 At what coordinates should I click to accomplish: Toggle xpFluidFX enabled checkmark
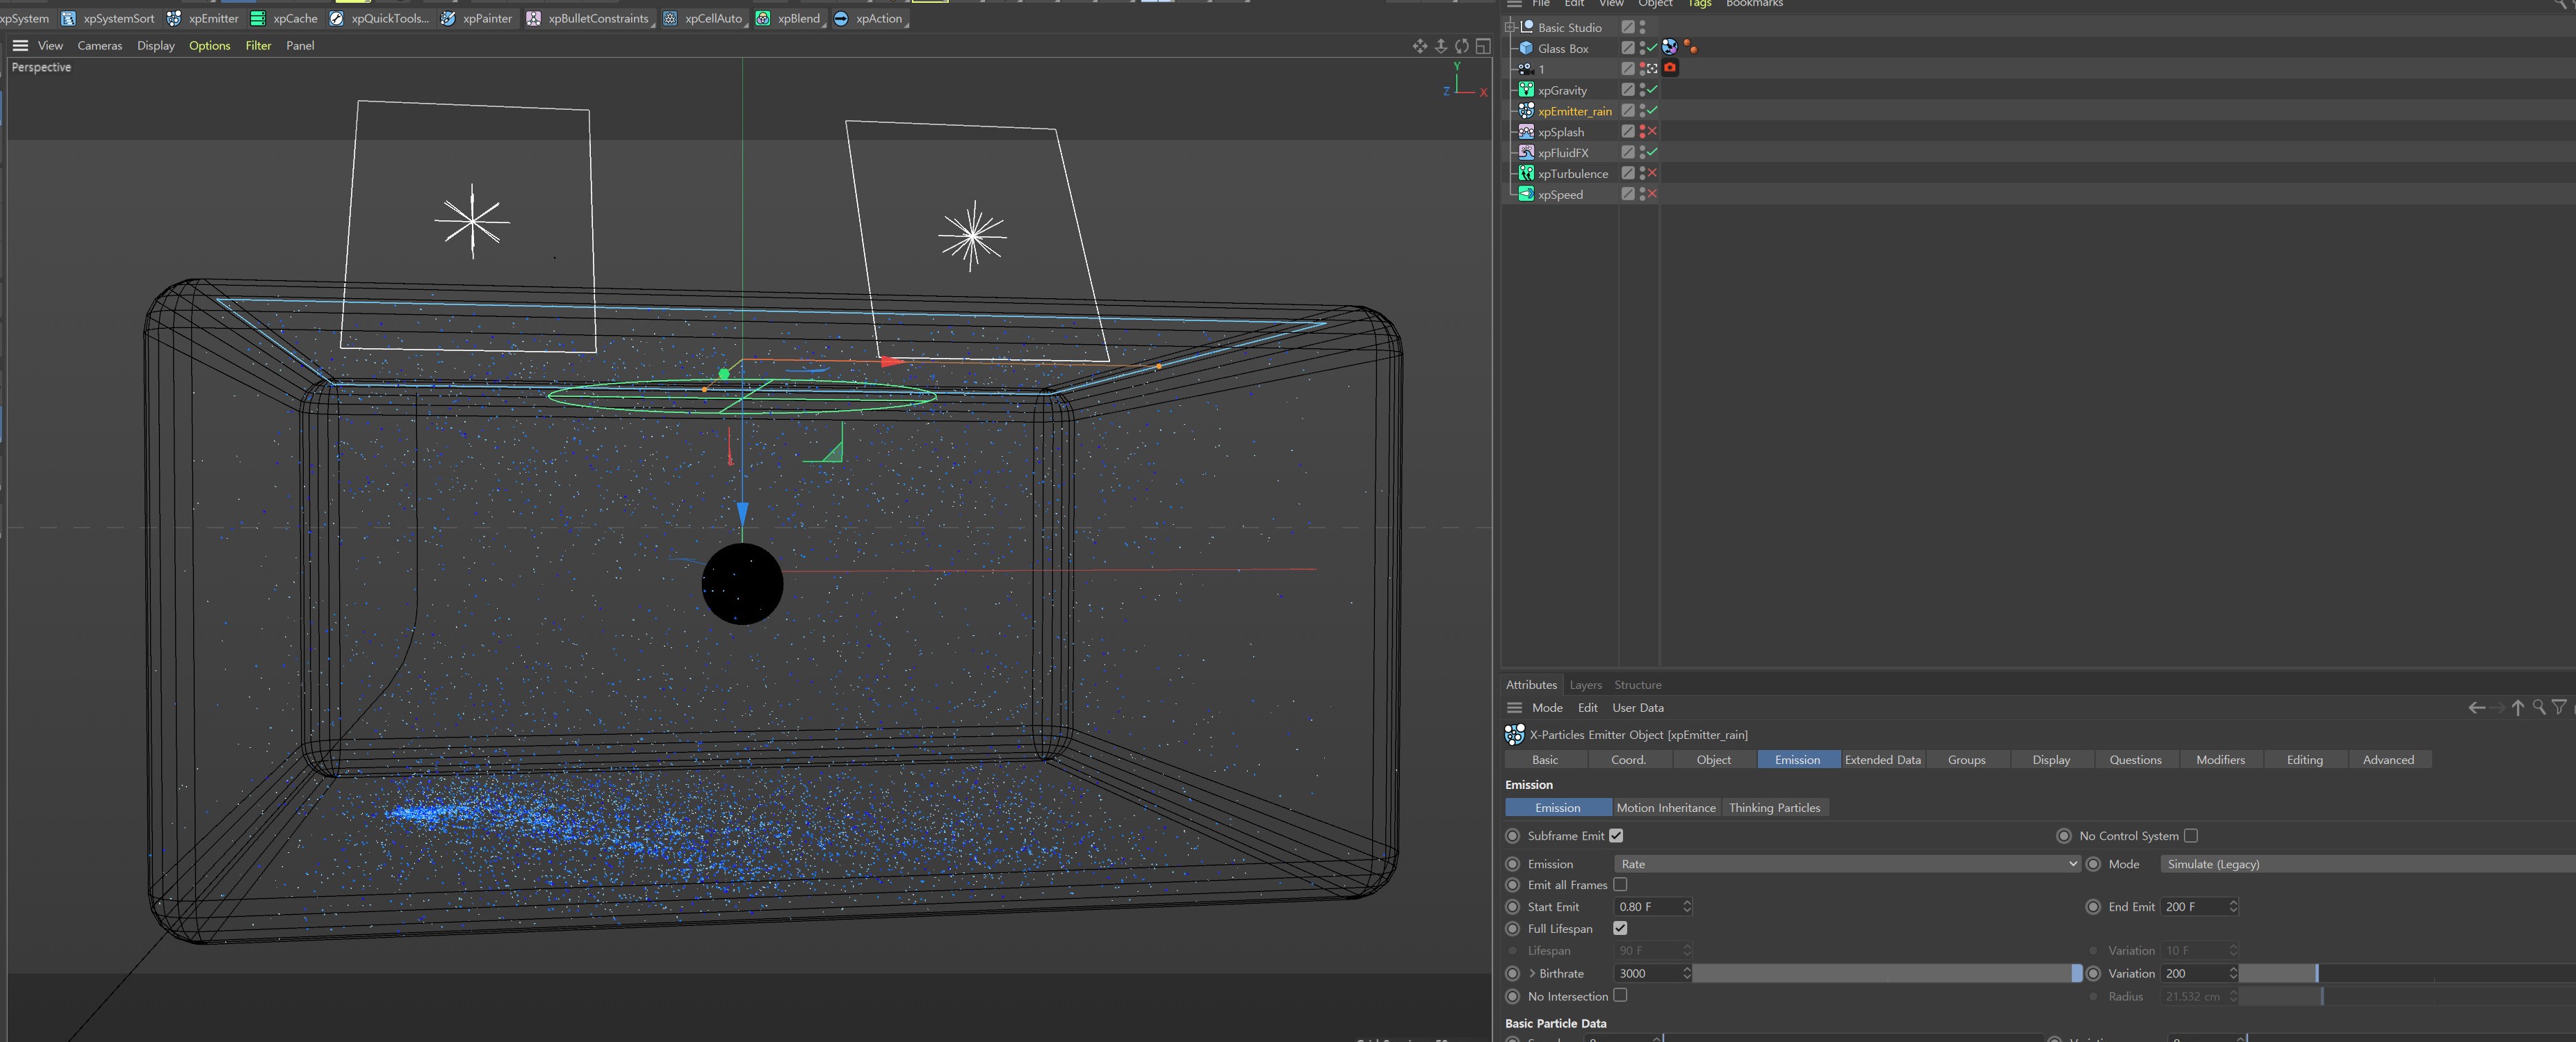coord(1652,152)
